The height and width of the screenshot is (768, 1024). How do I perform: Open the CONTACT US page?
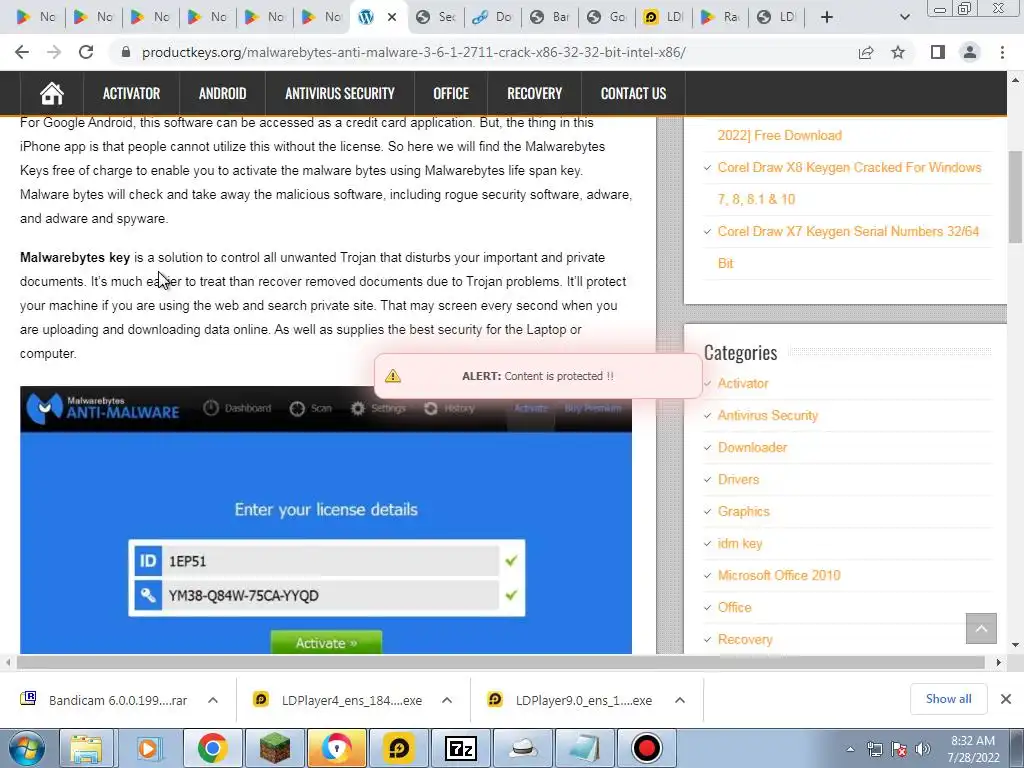[x=633, y=93]
